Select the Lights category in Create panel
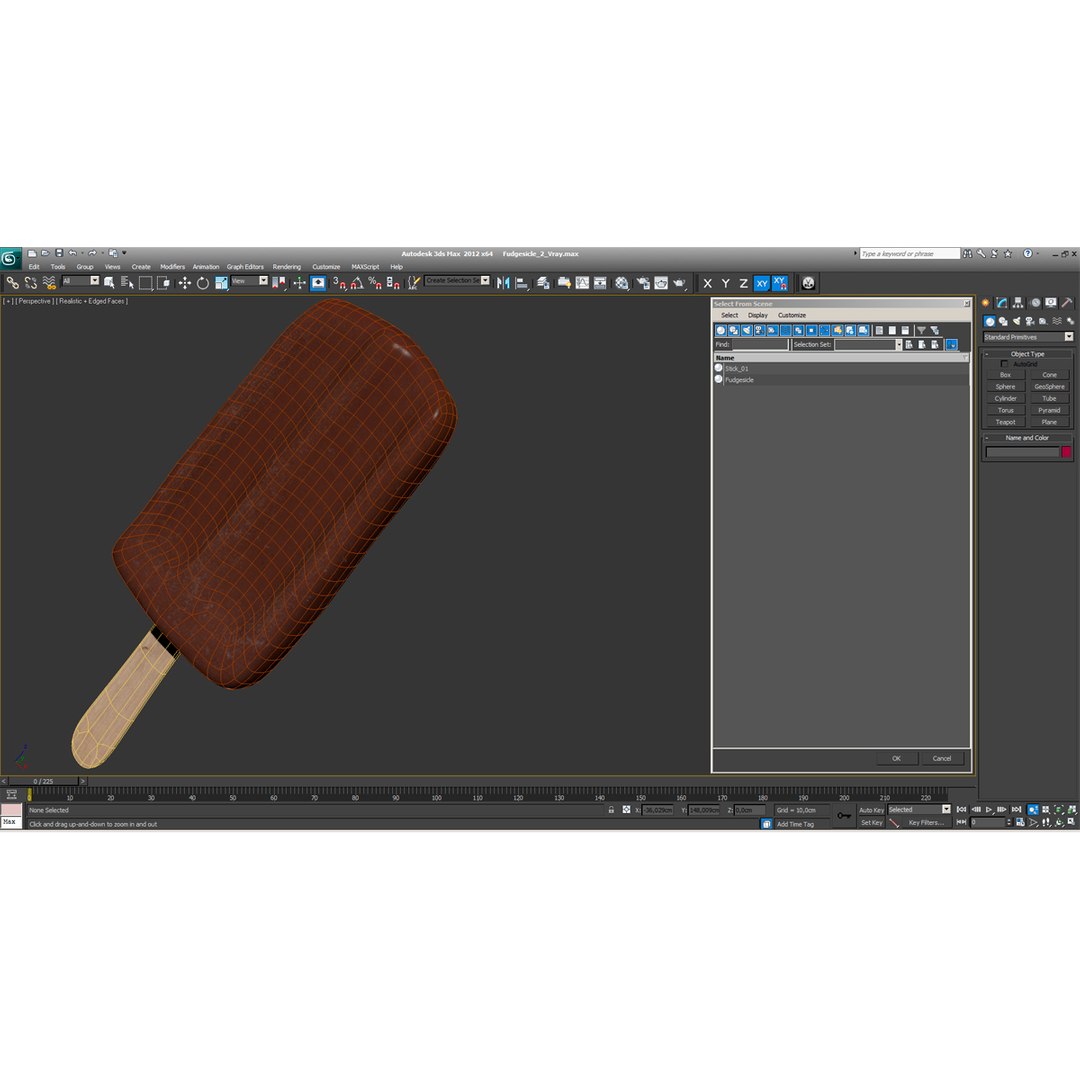1080x1080 pixels. [x=1017, y=321]
